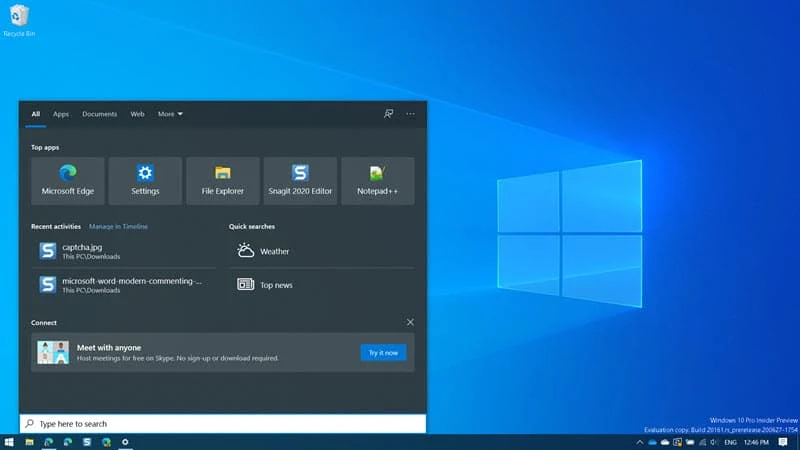800x450 pixels.
Task: Show hidden system tray icons
Action: [x=640, y=442]
